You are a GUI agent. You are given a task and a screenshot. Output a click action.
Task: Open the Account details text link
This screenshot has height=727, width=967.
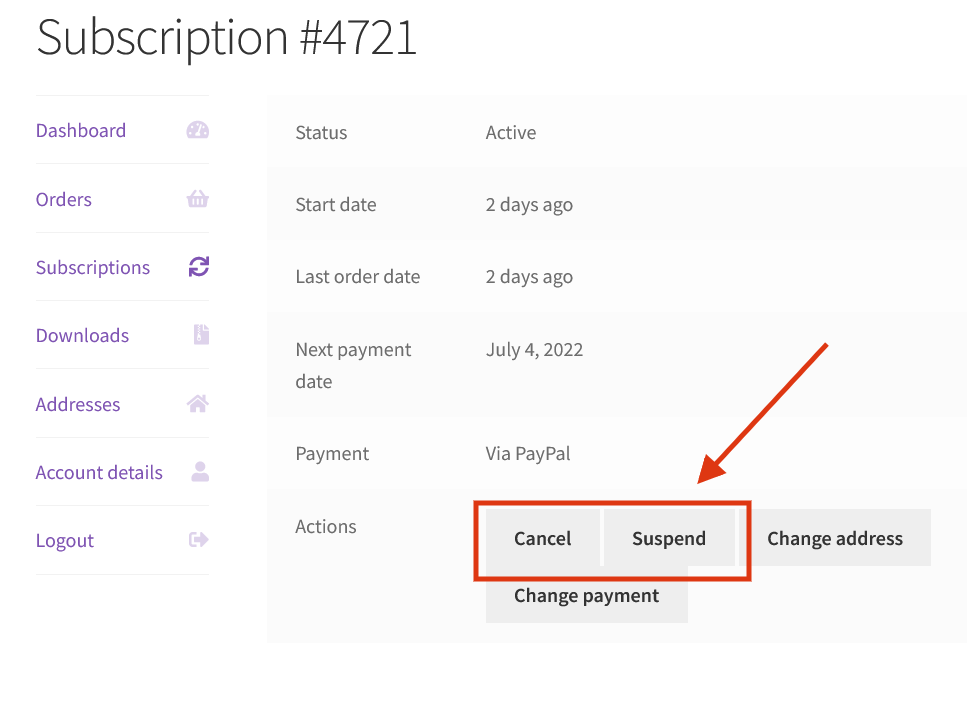pyautogui.click(x=99, y=472)
